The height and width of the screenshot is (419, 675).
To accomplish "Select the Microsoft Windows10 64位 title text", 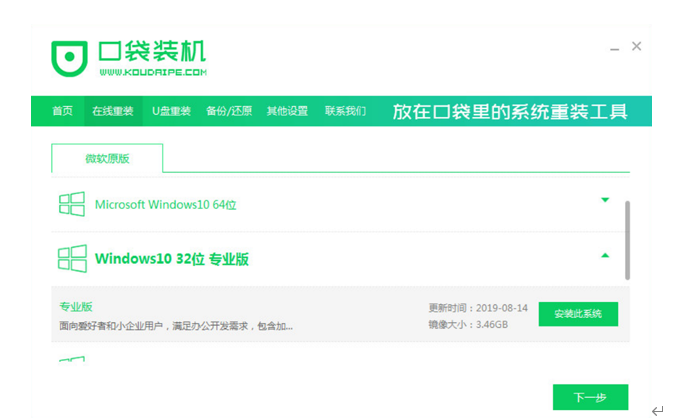I will click(x=166, y=205).
